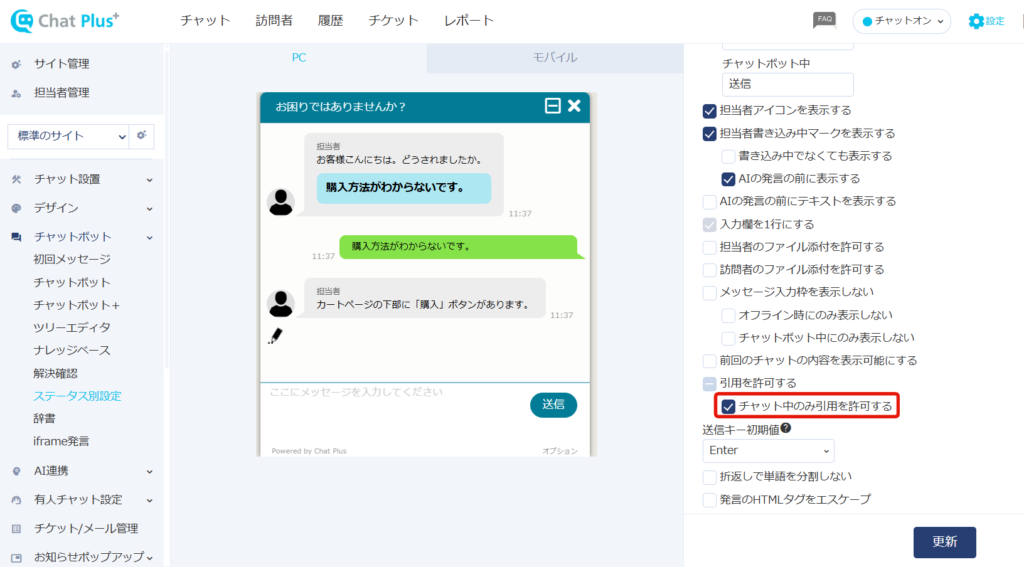The image size is (1024, 567).
Task: Open the 設定 gear icon
Action: pos(976,21)
